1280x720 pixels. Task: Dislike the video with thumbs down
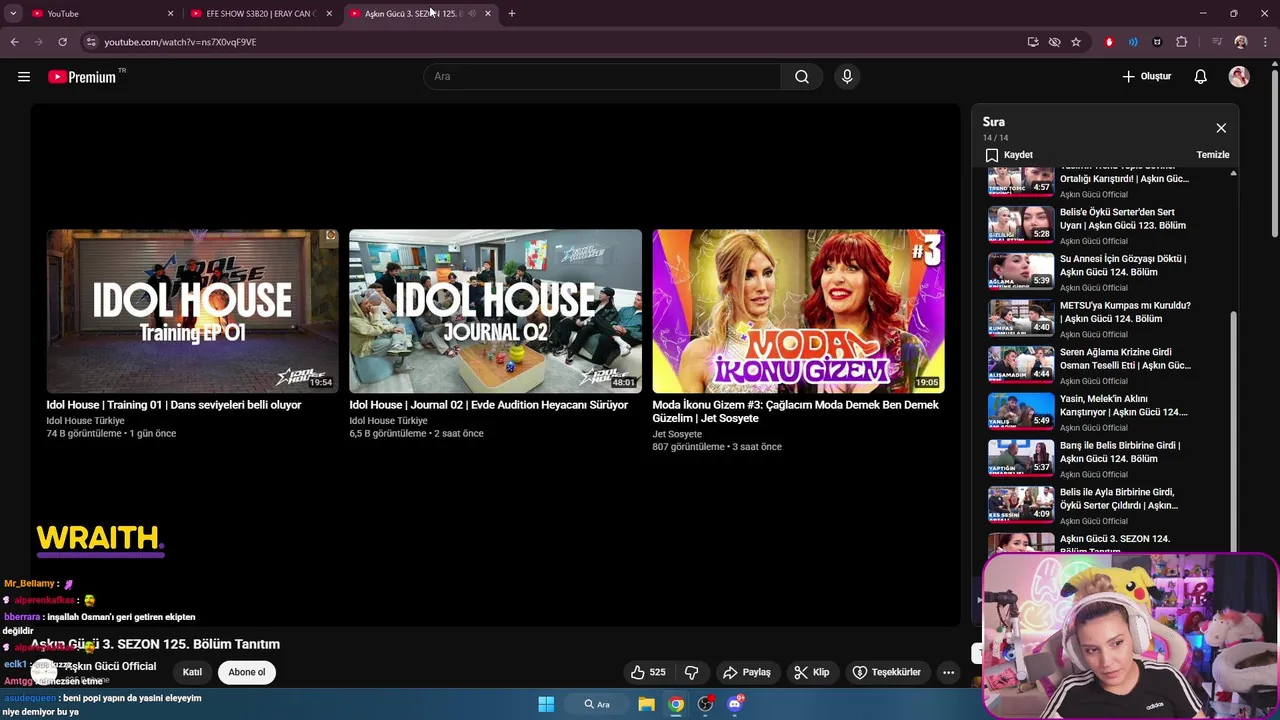(x=691, y=672)
